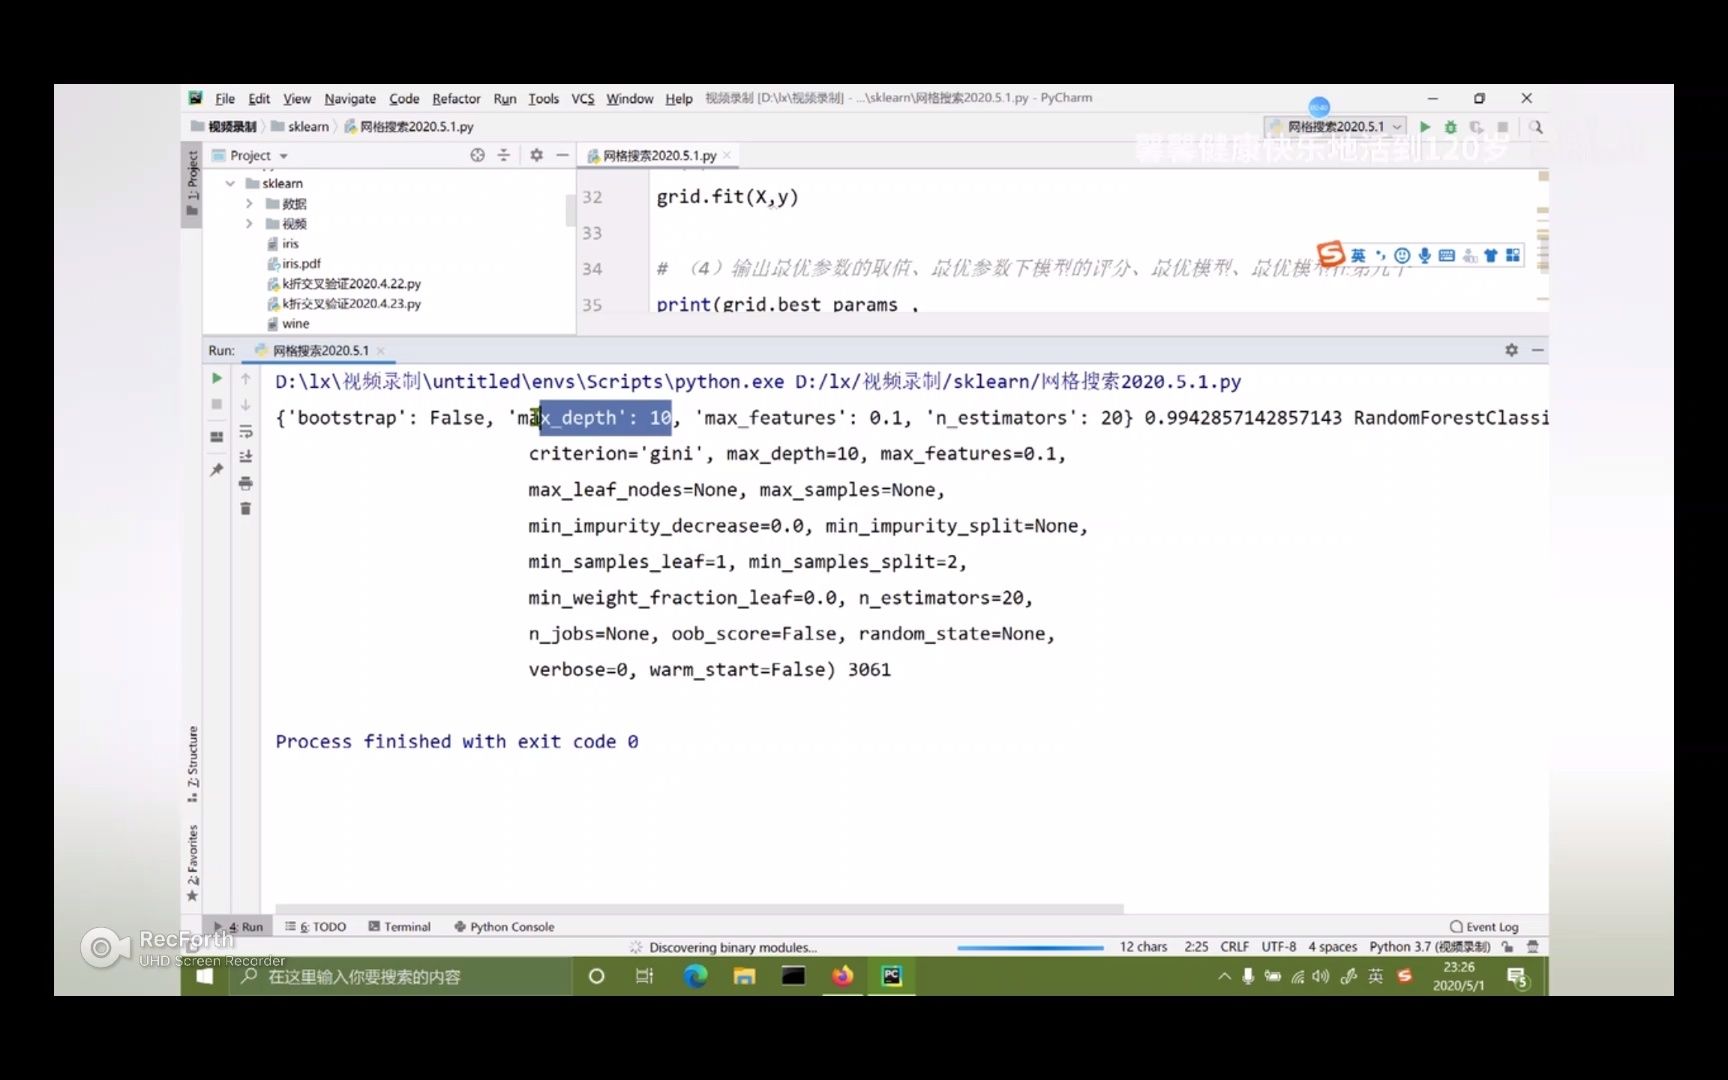Open the VCS menu
The image size is (1728, 1080).
coord(583,98)
